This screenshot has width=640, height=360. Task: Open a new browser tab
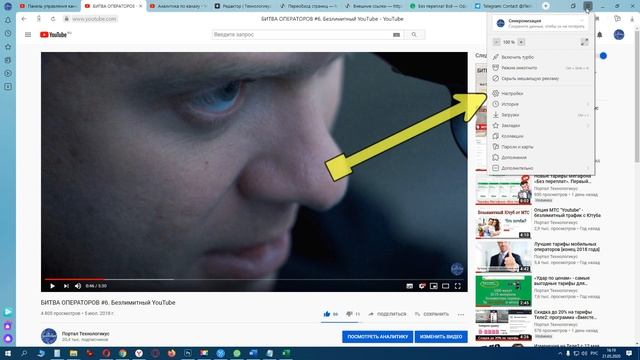[546, 6]
